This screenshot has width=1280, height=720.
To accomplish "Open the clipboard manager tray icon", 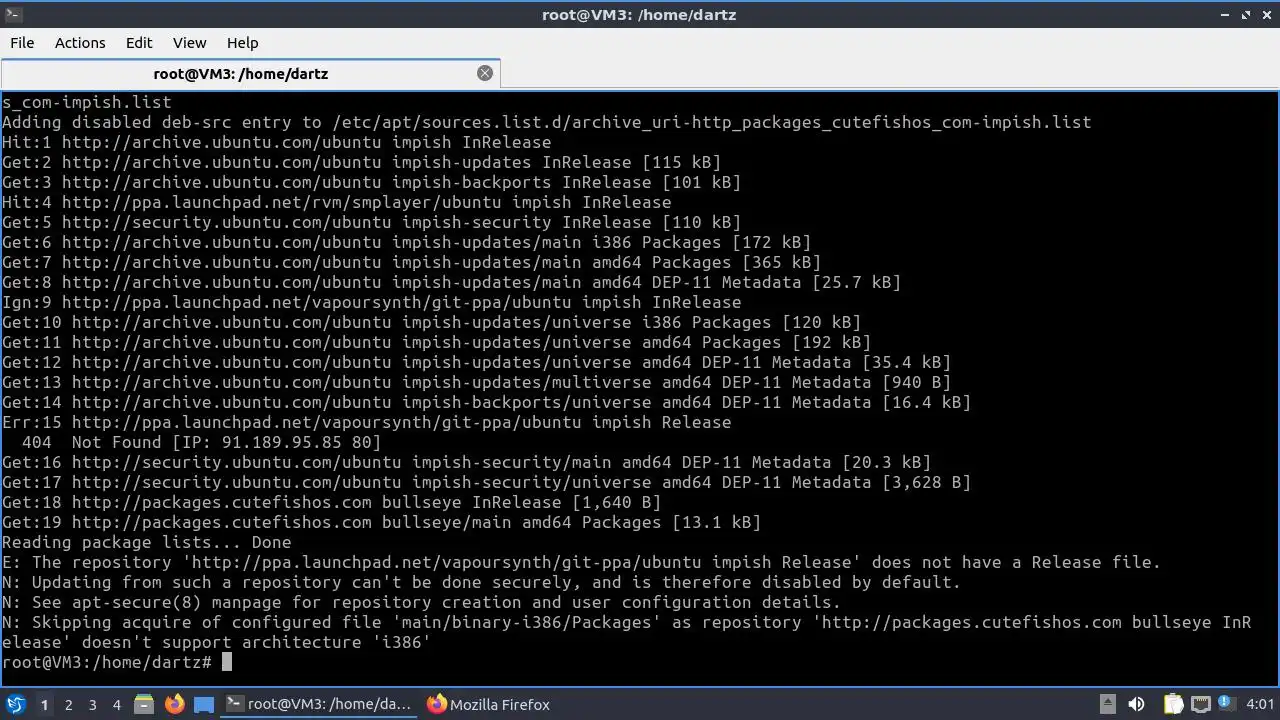I will click(x=1173, y=704).
